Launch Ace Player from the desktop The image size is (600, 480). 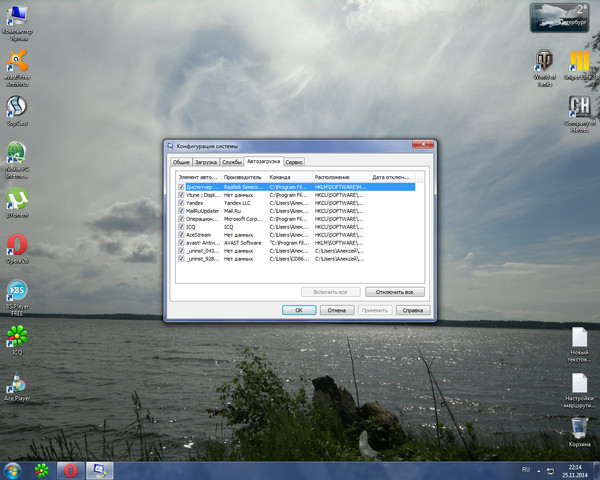tap(17, 386)
